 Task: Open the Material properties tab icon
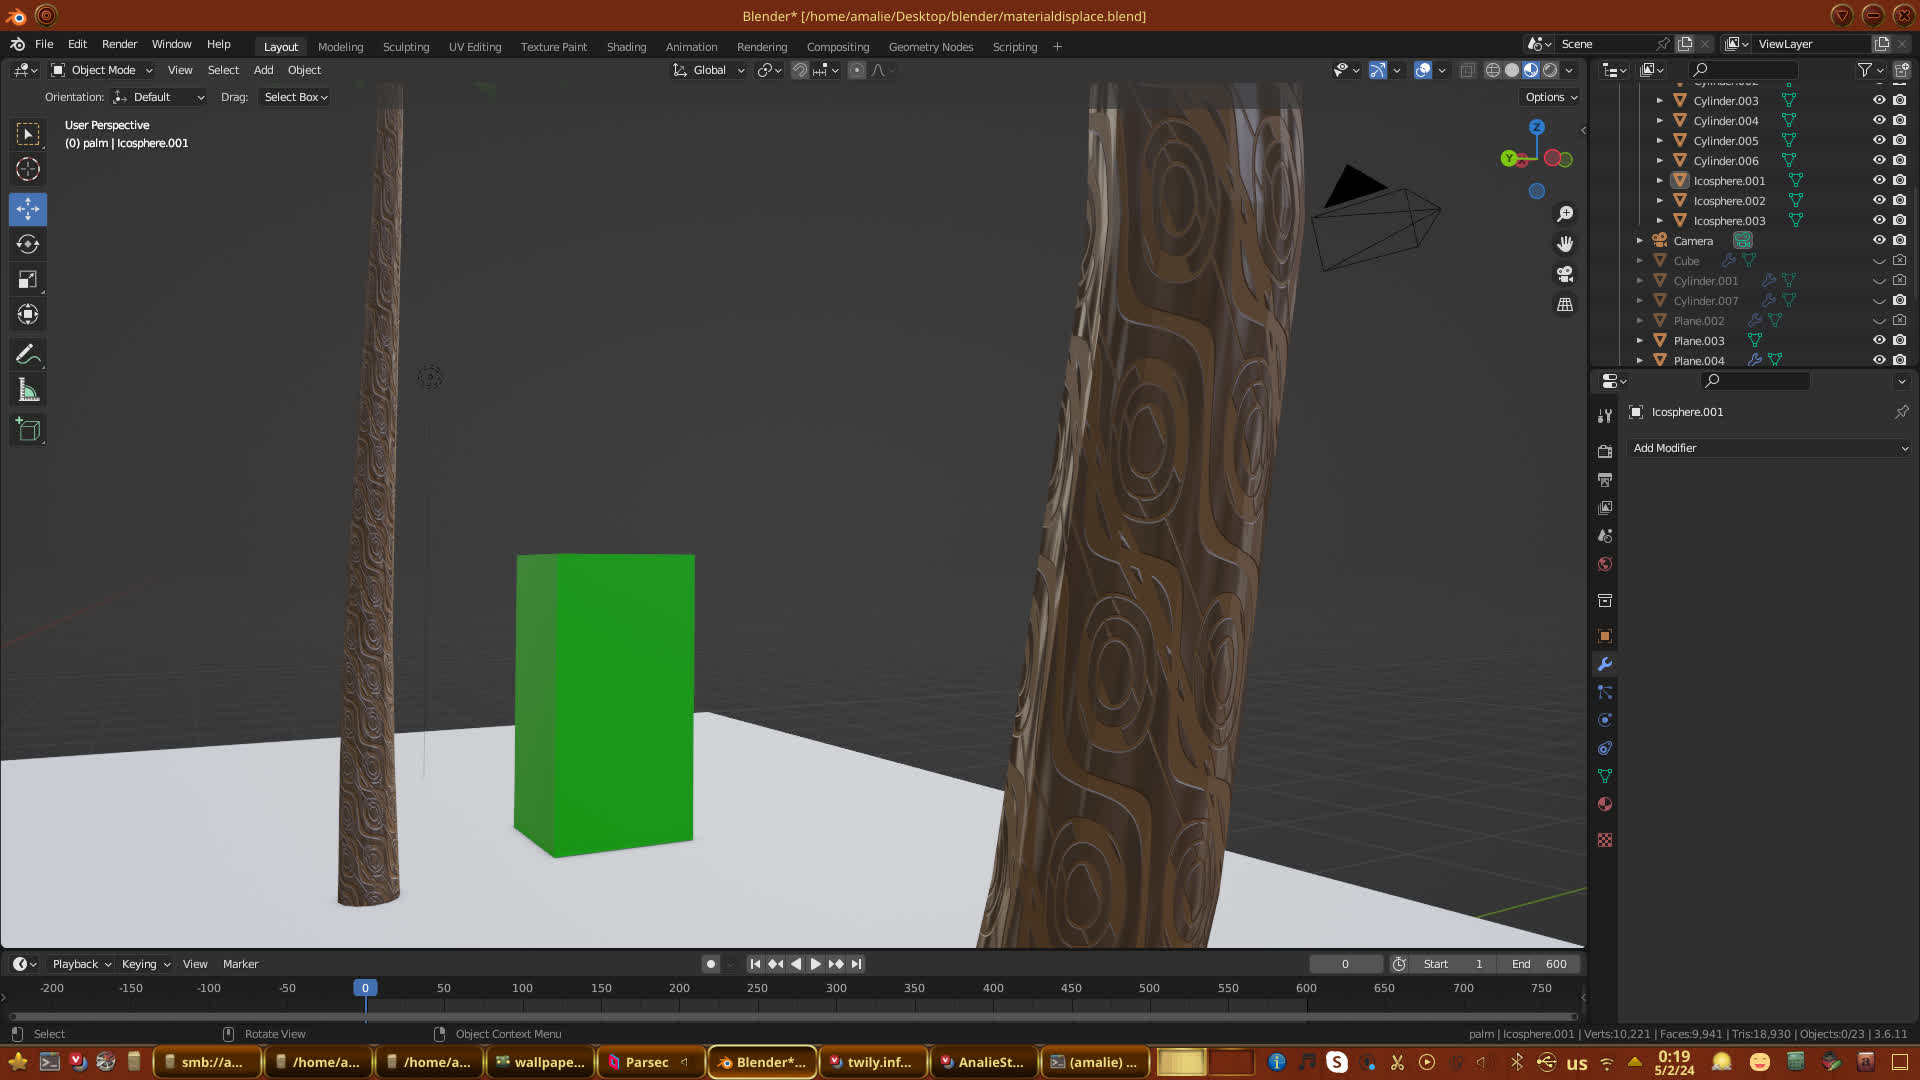(1605, 805)
